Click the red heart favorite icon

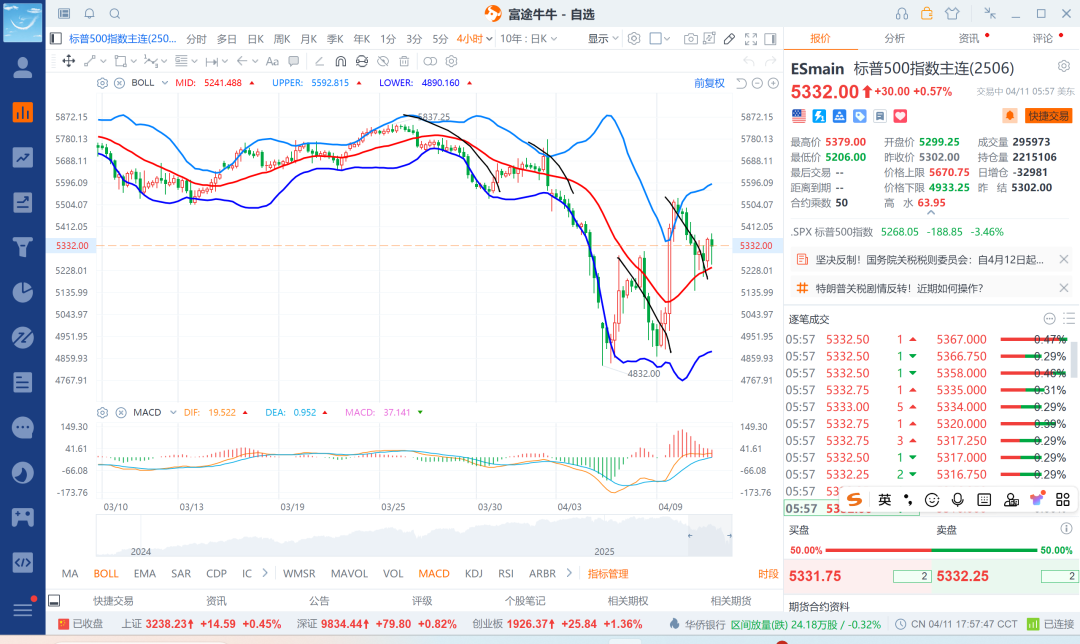[900, 116]
